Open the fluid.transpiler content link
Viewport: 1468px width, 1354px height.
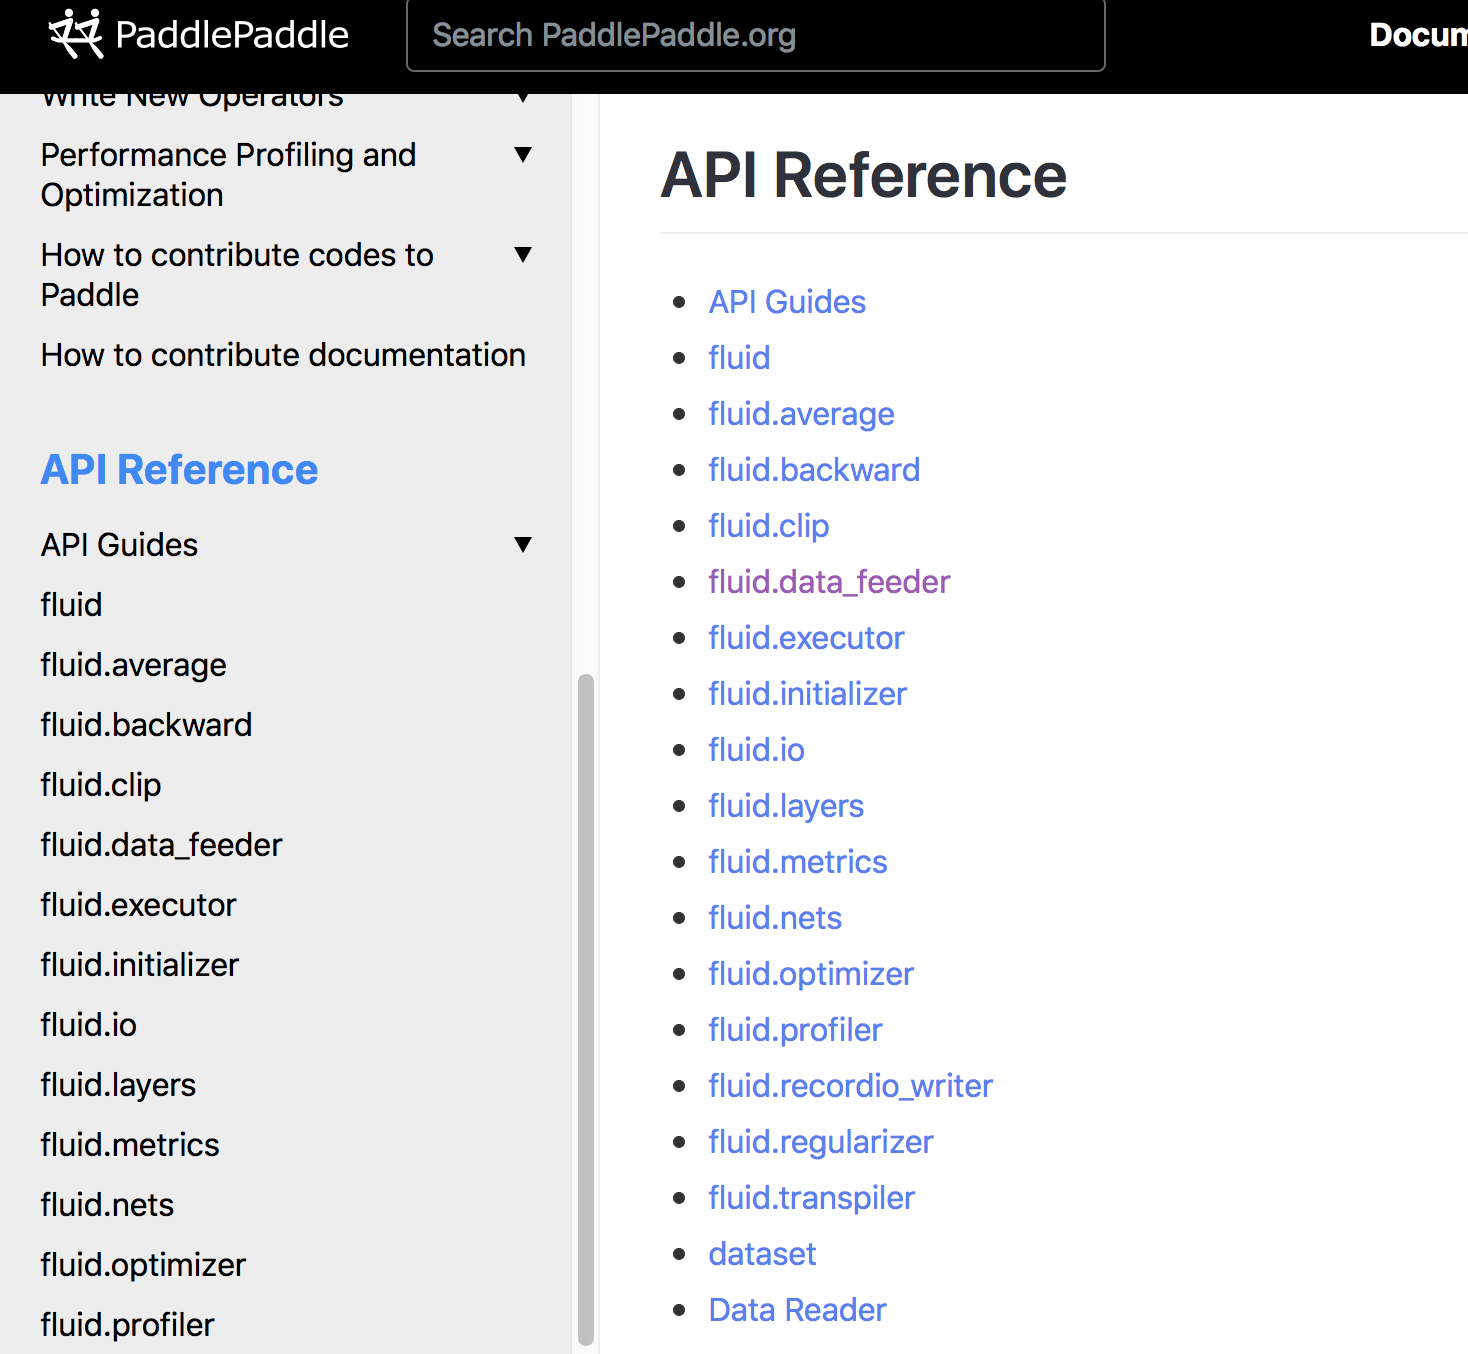tap(811, 1198)
